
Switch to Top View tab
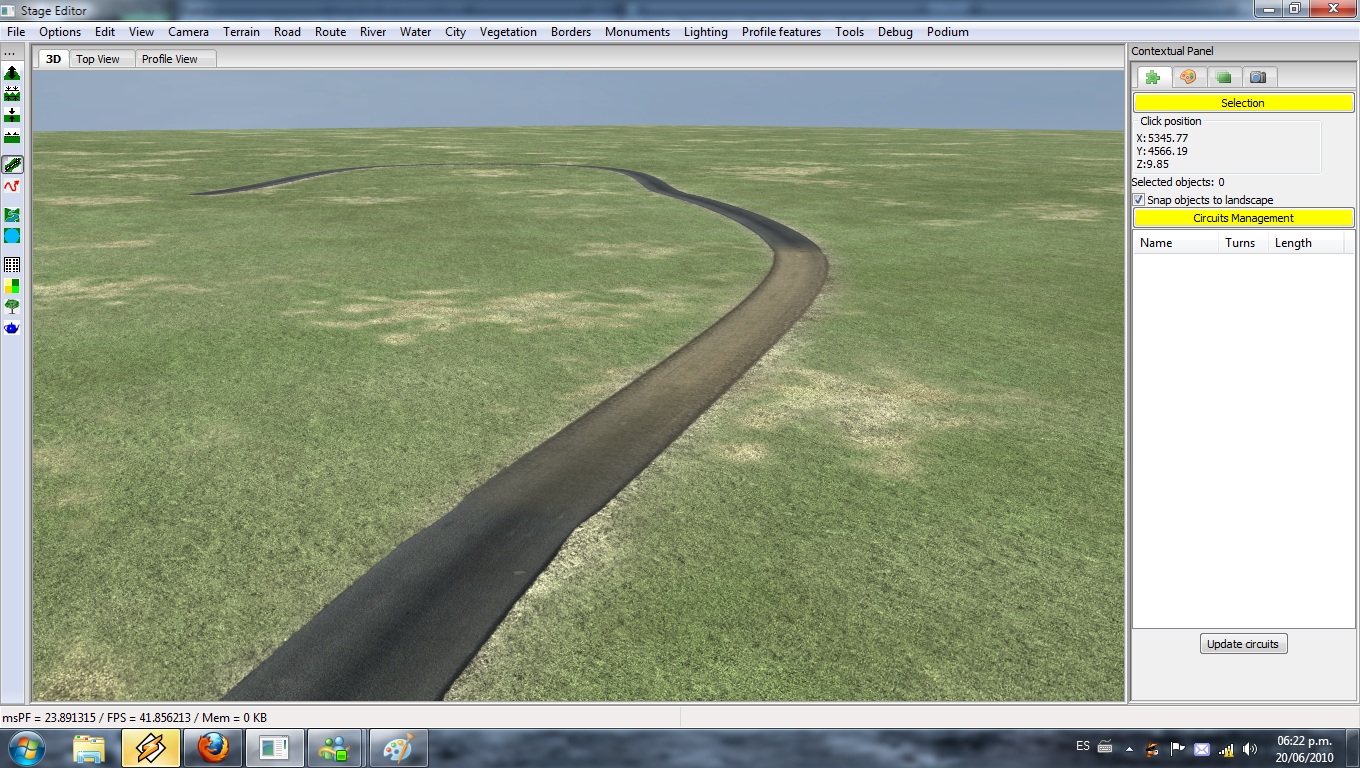click(98, 59)
